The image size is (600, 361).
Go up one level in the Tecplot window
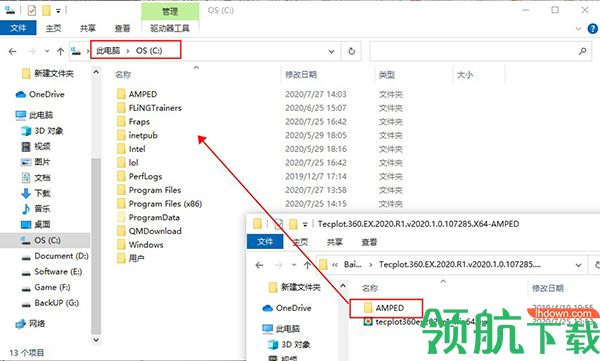[x=307, y=265]
